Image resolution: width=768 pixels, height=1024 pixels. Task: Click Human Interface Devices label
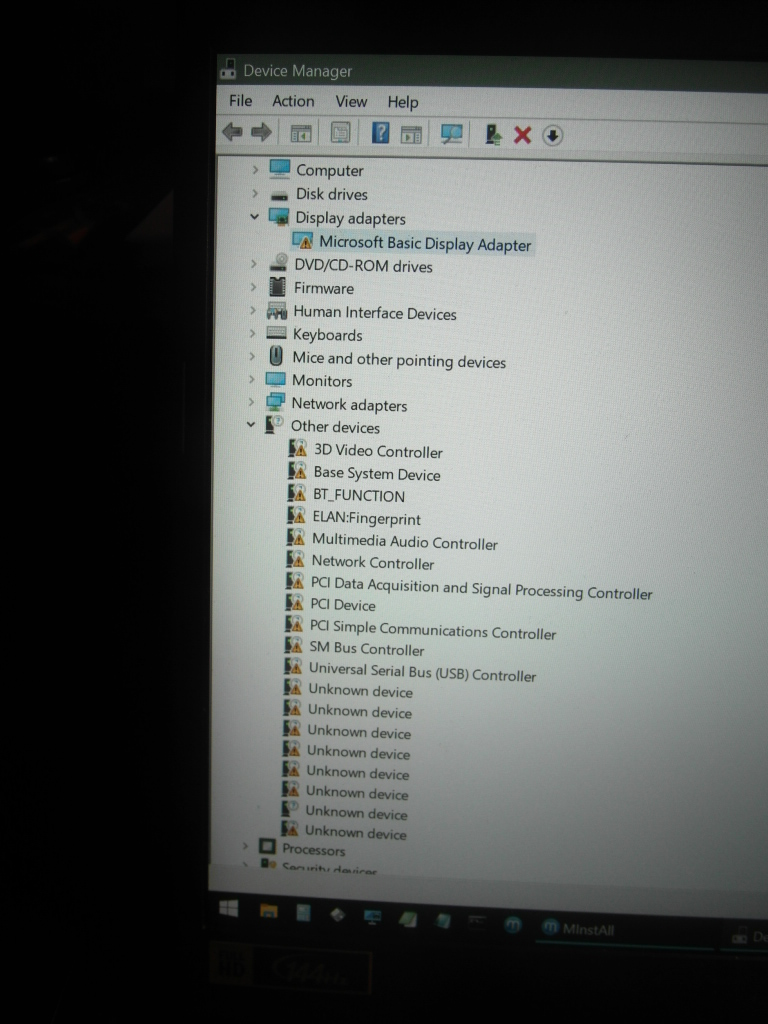(x=375, y=313)
